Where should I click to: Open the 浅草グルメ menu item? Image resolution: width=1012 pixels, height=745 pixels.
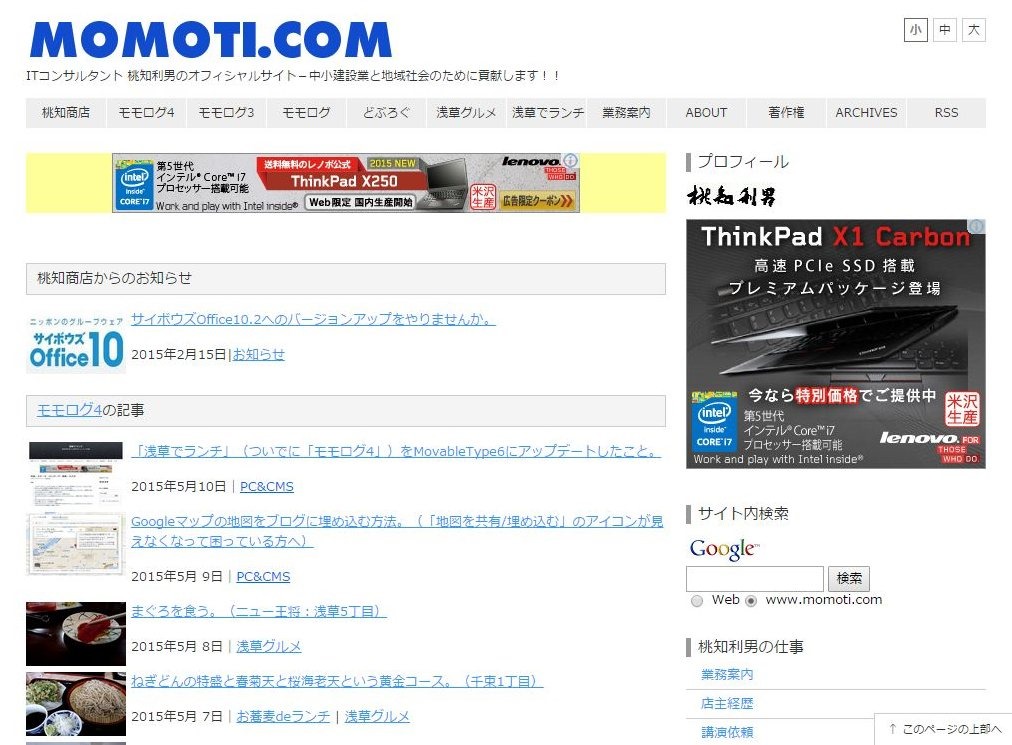tap(466, 113)
